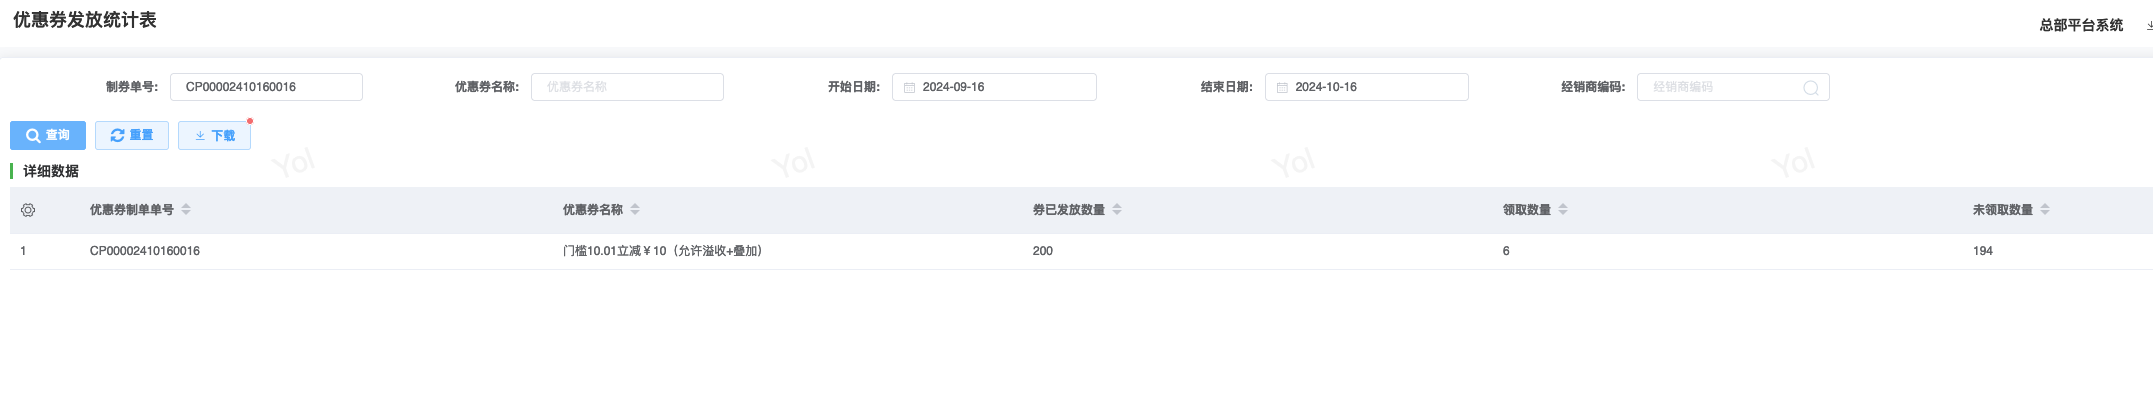Screen dimensions: 2153x408
Task: Sort by 券已发放数量 column arrows
Action: (x=1117, y=210)
